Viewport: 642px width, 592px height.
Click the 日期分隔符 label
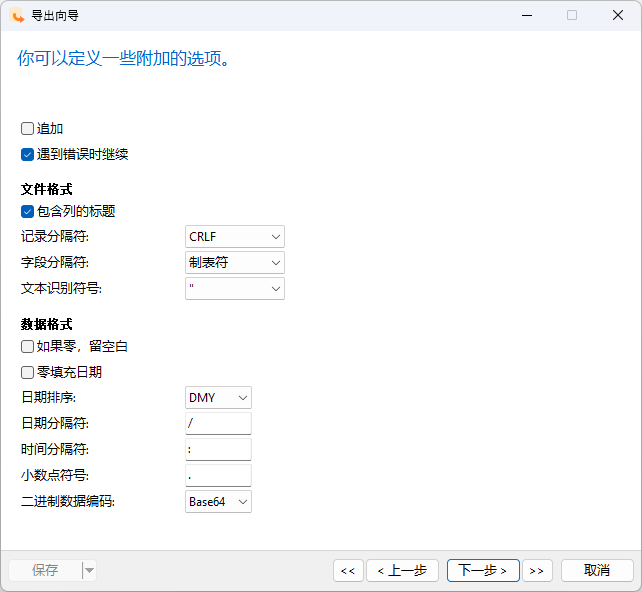click(55, 423)
